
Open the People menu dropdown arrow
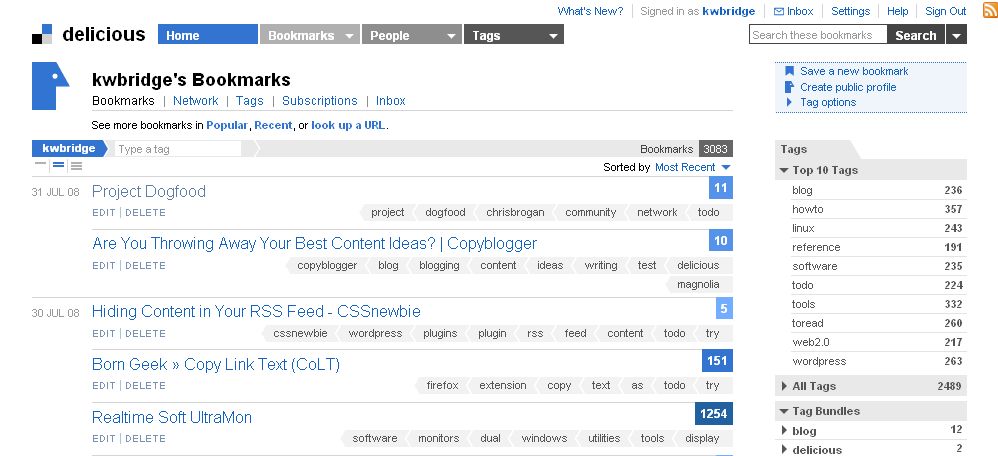(451, 36)
